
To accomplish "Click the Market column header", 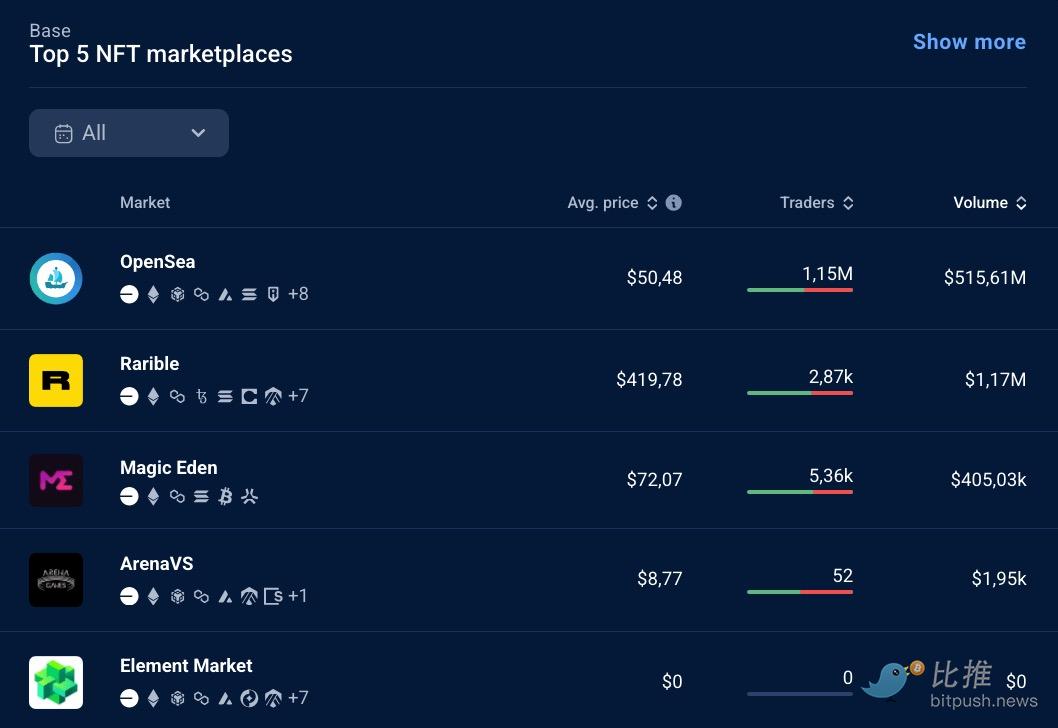I will (x=145, y=202).
